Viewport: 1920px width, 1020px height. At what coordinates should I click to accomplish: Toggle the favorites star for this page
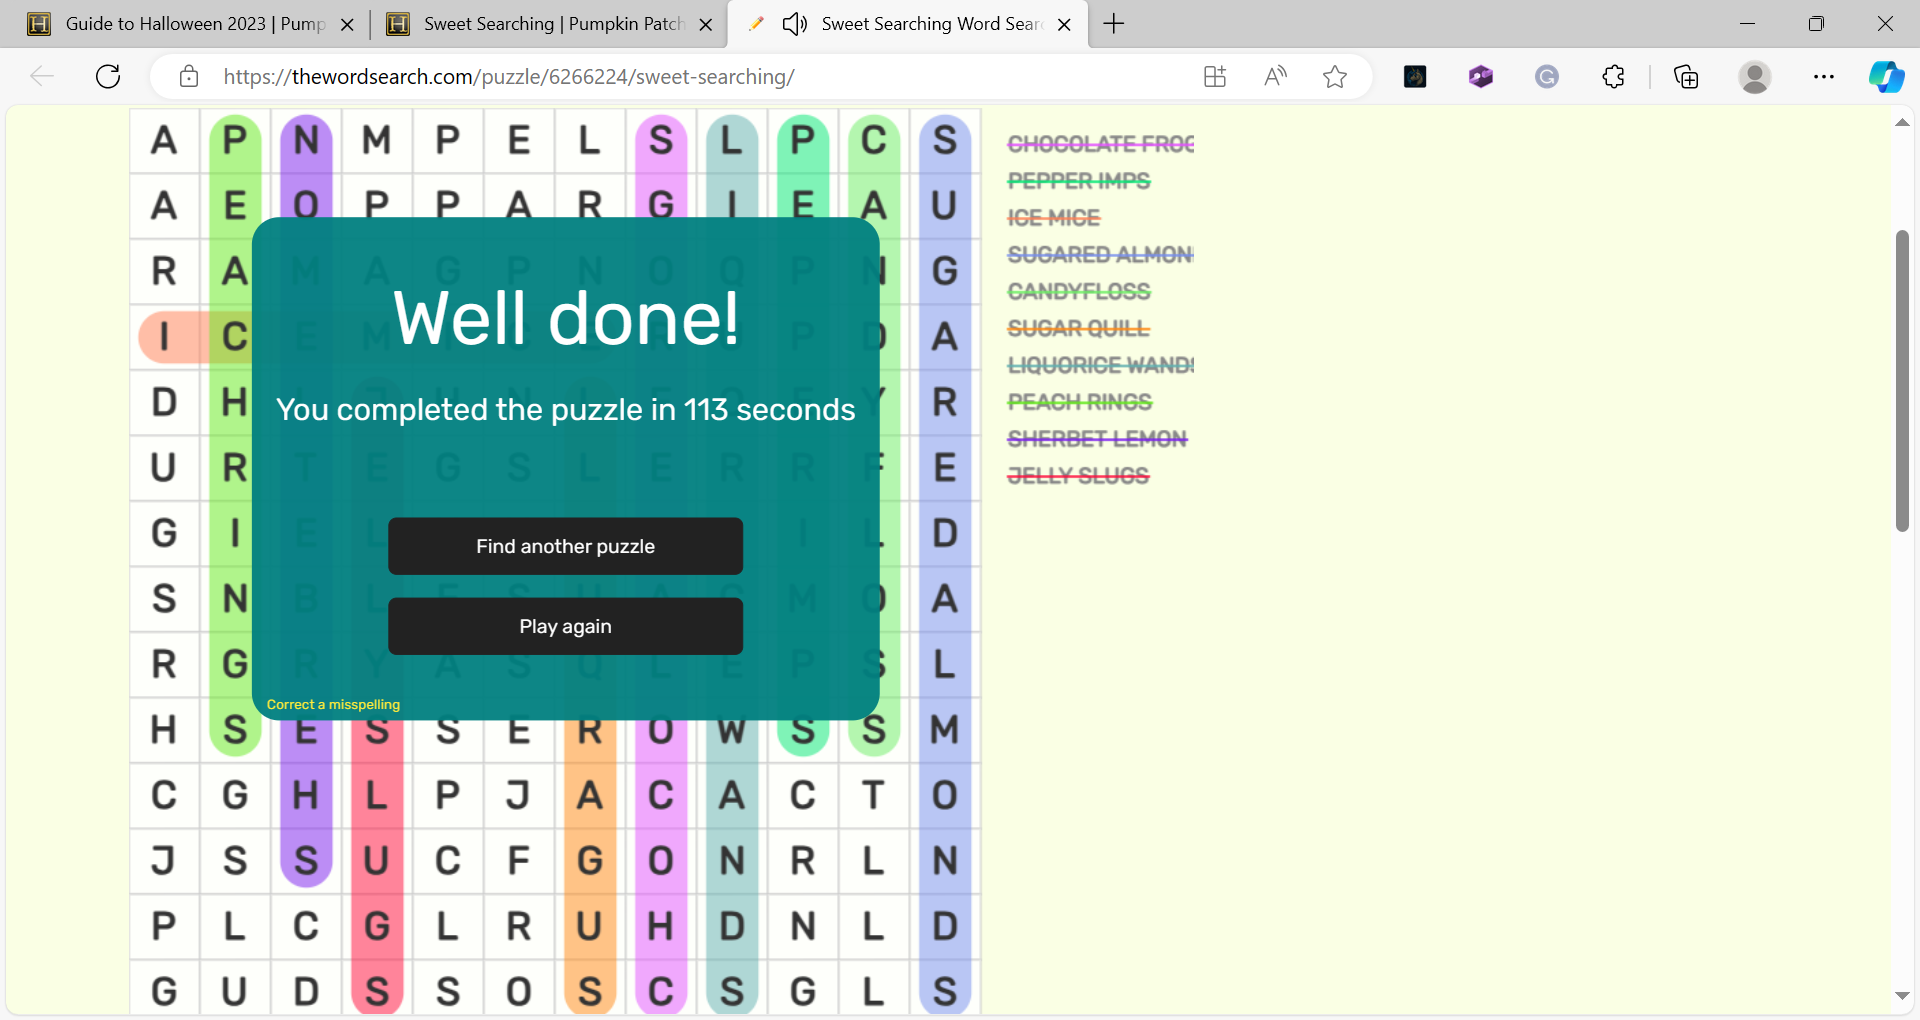(x=1336, y=77)
